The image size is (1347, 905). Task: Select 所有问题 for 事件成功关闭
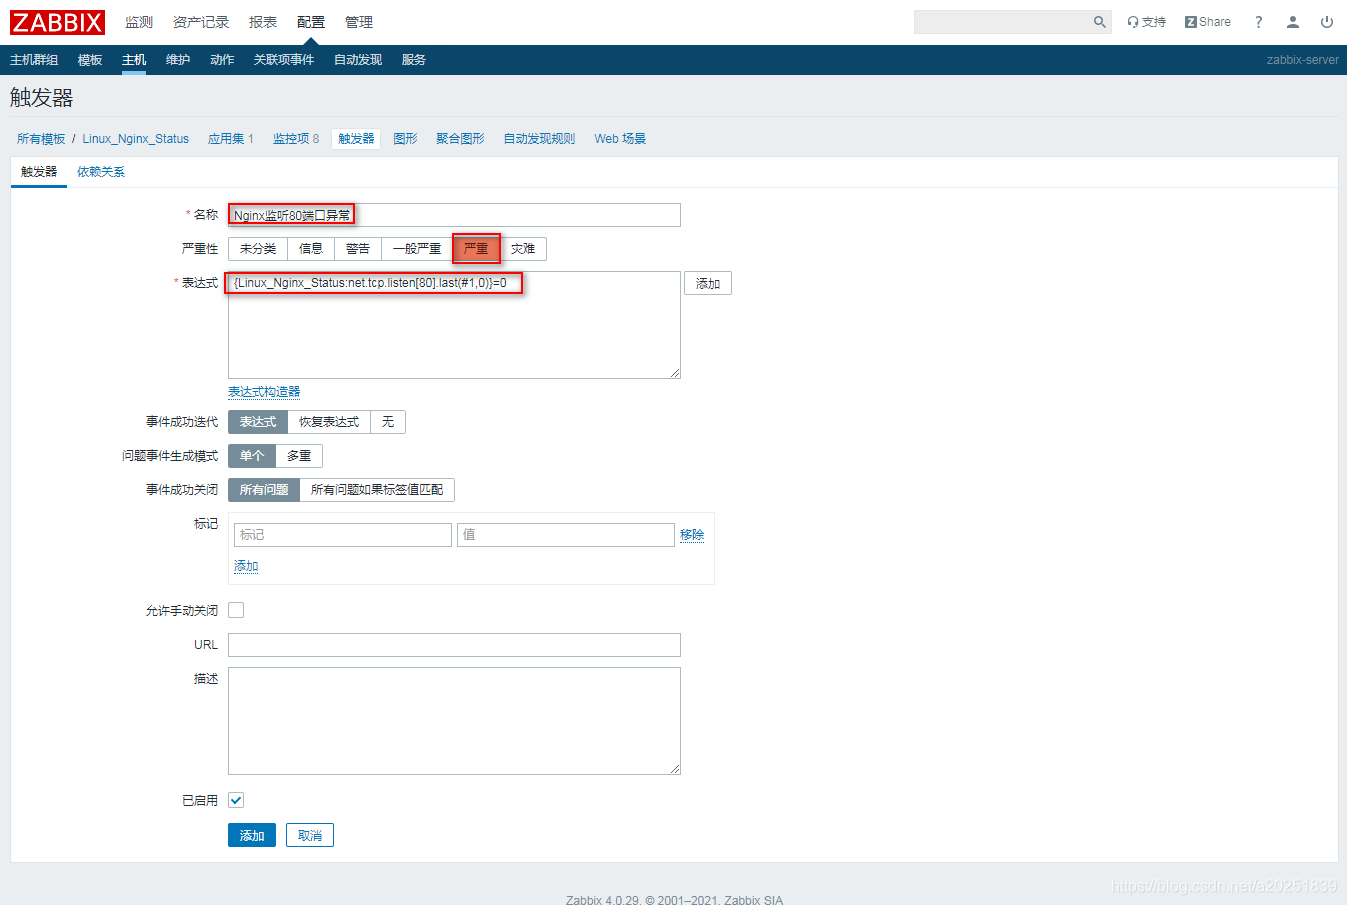click(x=264, y=490)
